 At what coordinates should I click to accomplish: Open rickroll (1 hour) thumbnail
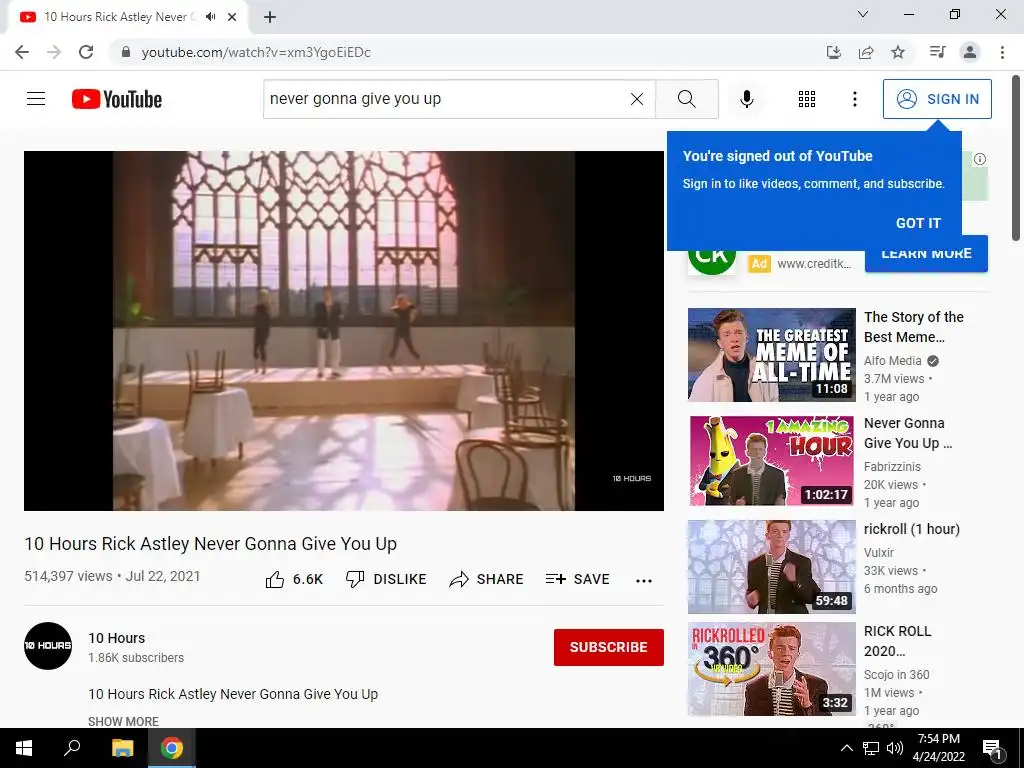pyautogui.click(x=772, y=567)
